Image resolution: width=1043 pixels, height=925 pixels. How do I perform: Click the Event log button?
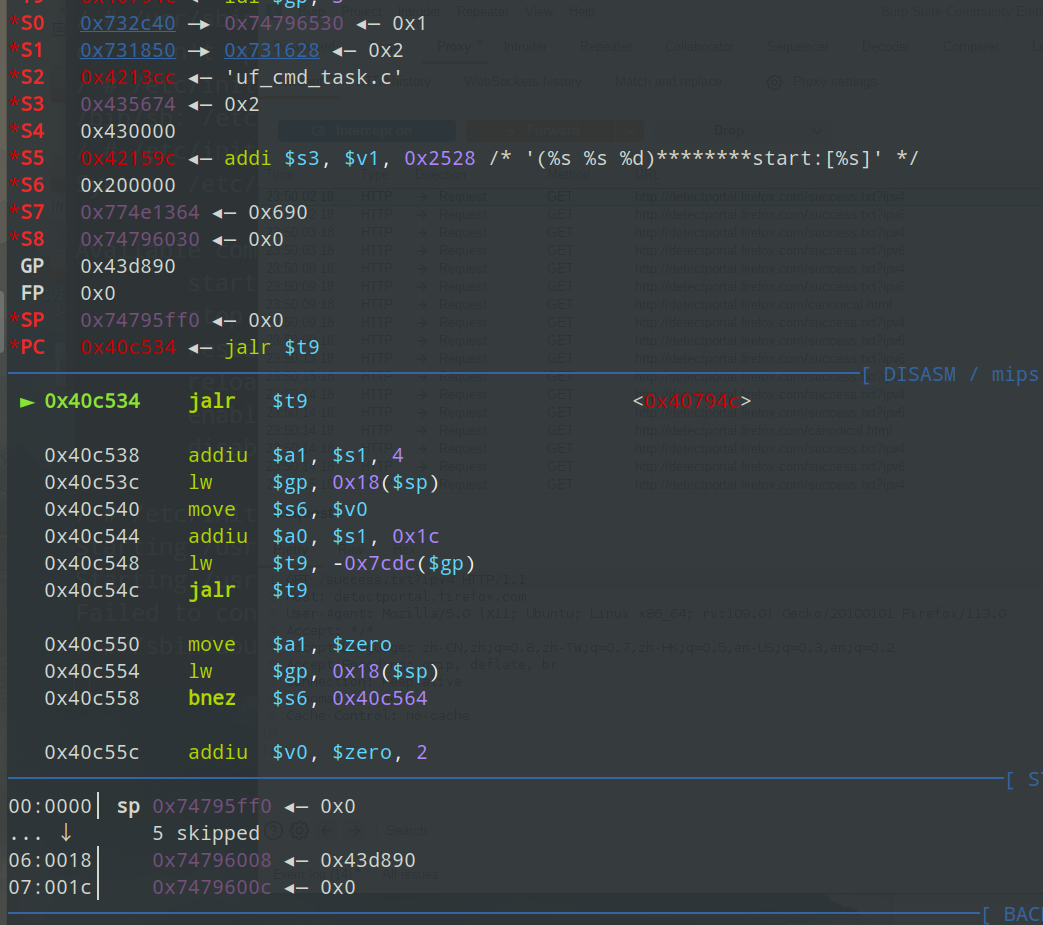[x=313, y=873]
